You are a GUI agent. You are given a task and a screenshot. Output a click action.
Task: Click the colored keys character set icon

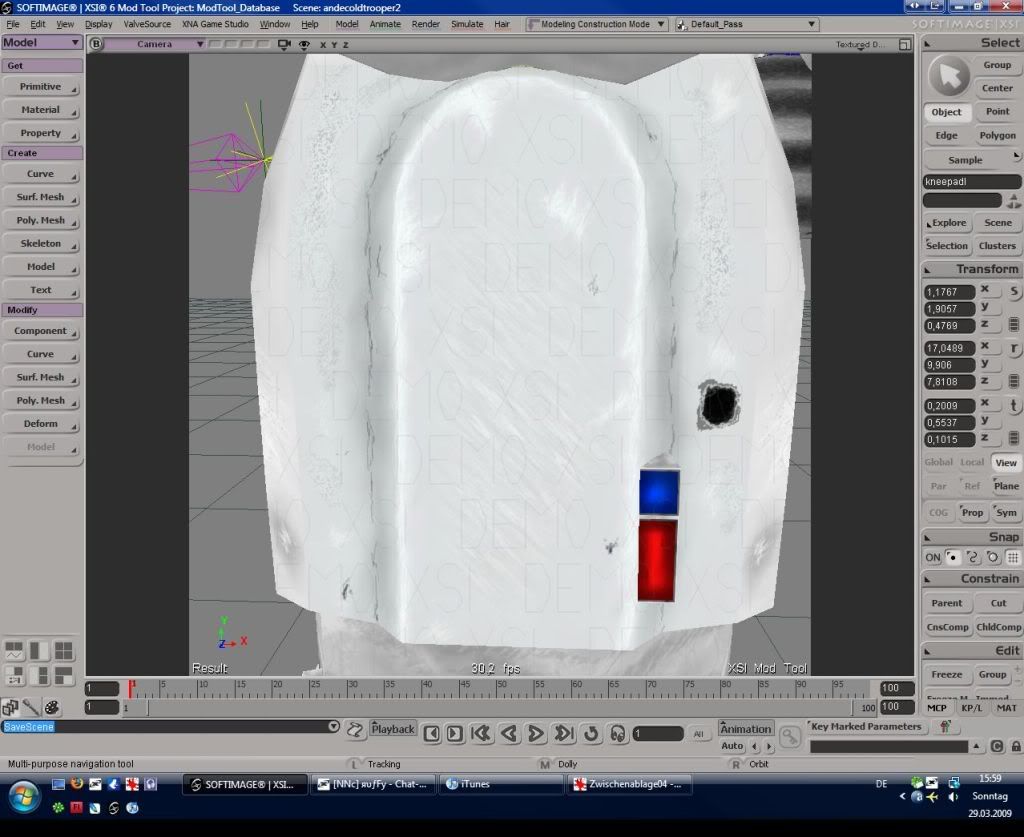tap(944, 726)
